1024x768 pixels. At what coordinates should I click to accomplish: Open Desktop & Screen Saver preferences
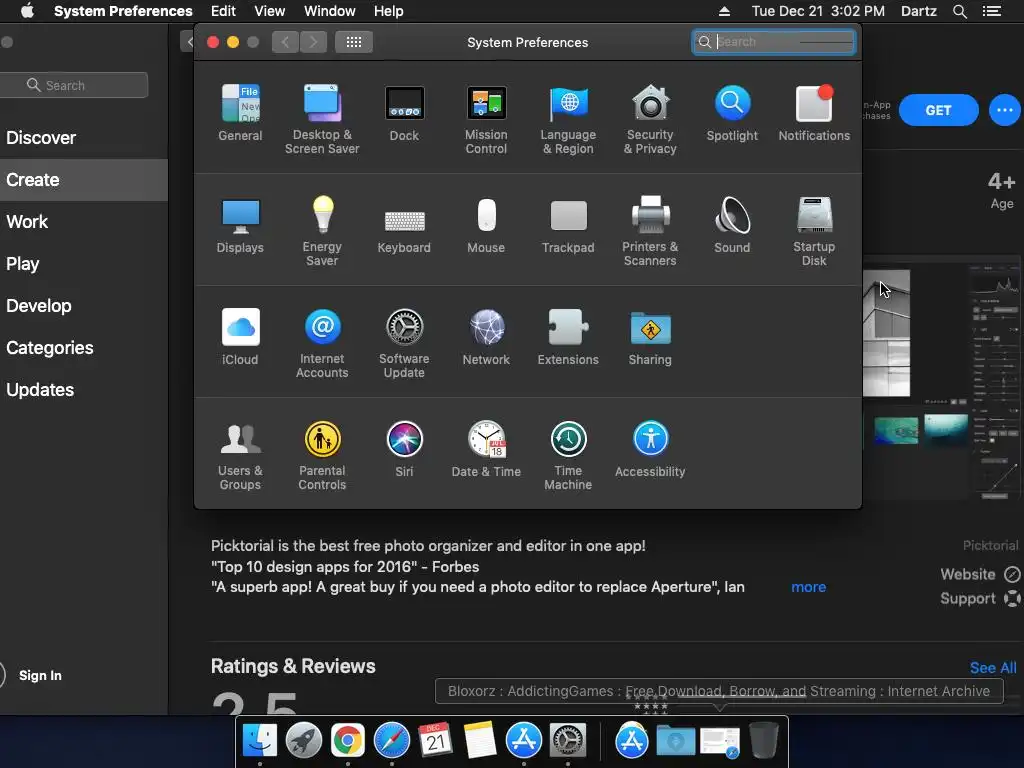point(322,120)
